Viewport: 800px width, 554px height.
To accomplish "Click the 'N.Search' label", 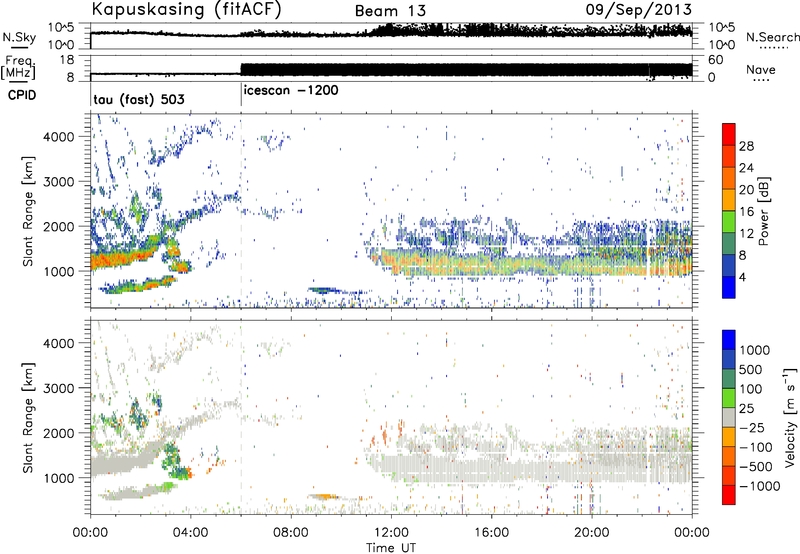I will tap(772, 37).
